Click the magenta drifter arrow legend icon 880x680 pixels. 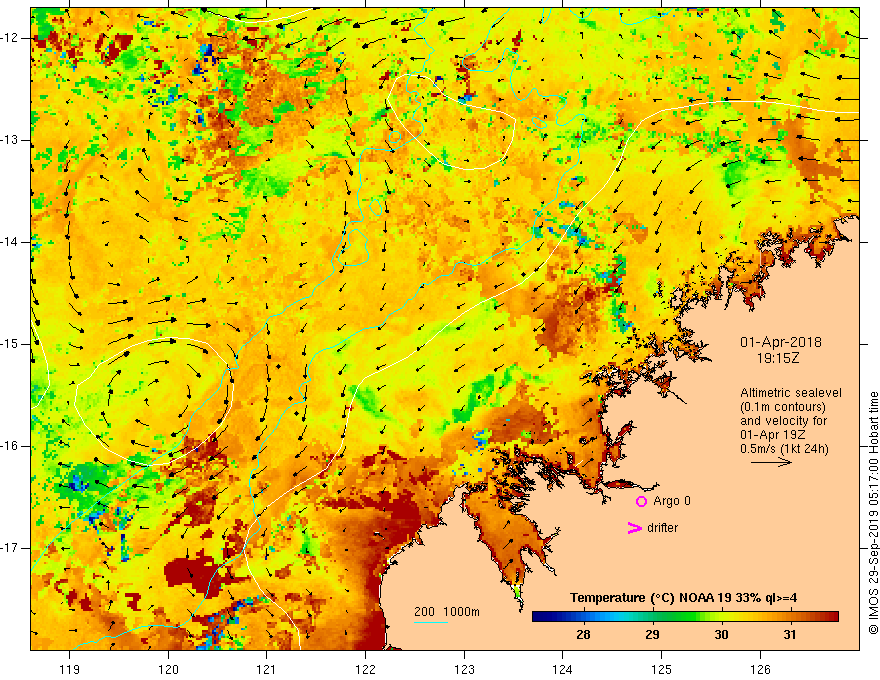click(x=635, y=528)
